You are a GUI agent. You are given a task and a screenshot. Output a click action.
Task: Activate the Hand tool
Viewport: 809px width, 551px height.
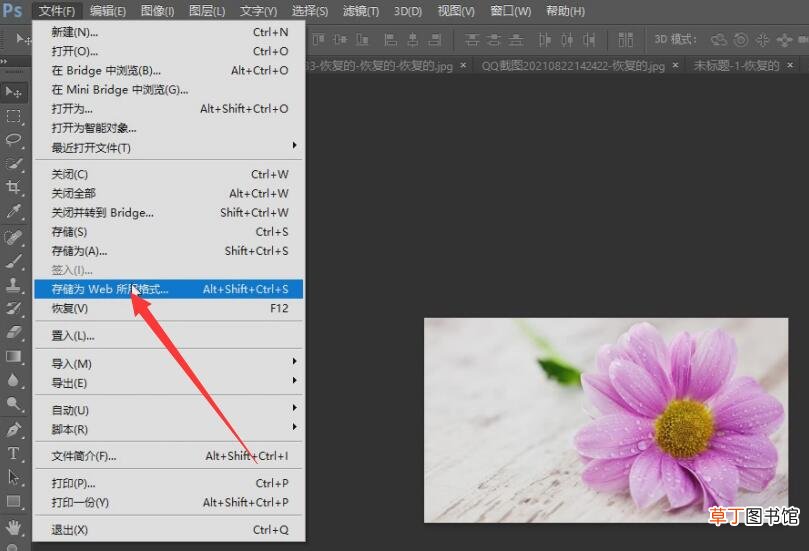13,527
